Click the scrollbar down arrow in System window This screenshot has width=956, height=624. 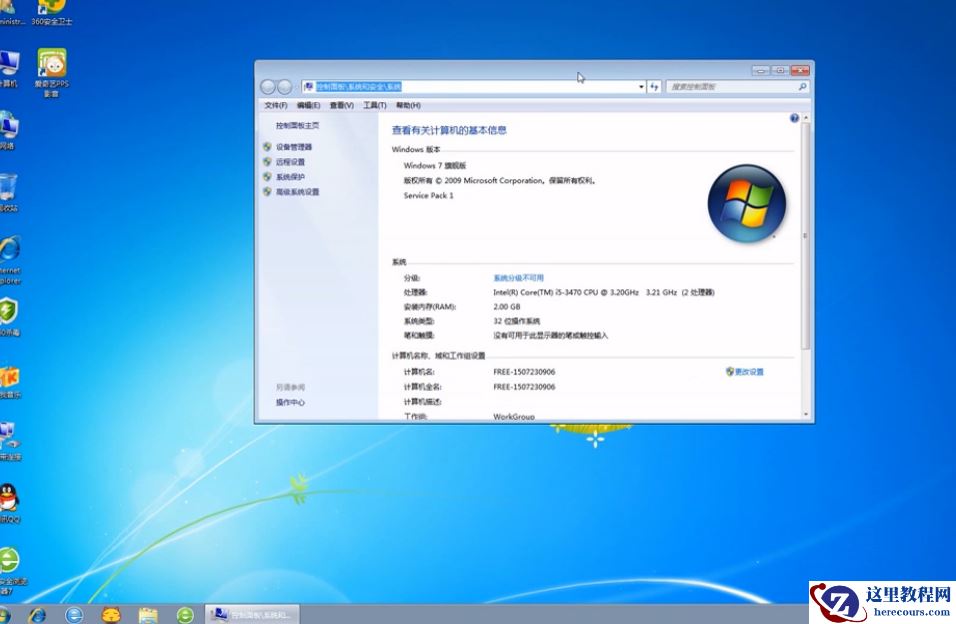[x=805, y=415]
